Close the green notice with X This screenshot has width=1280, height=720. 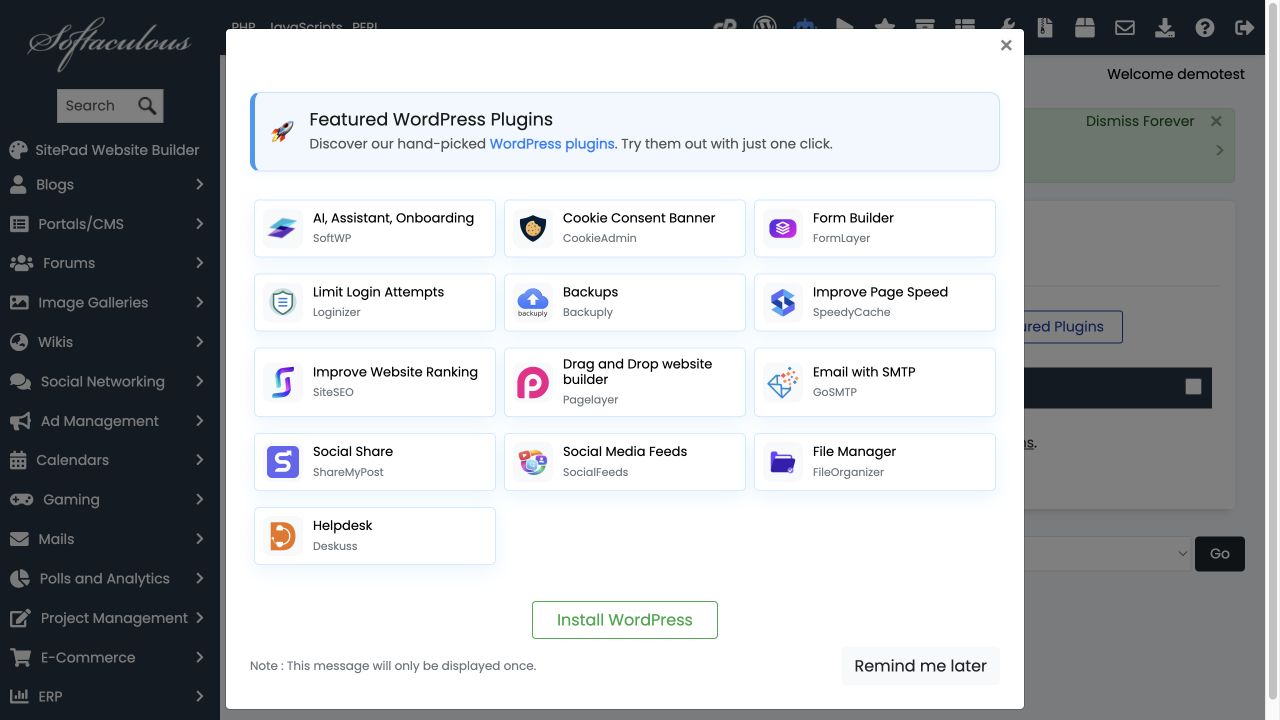point(1216,121)
